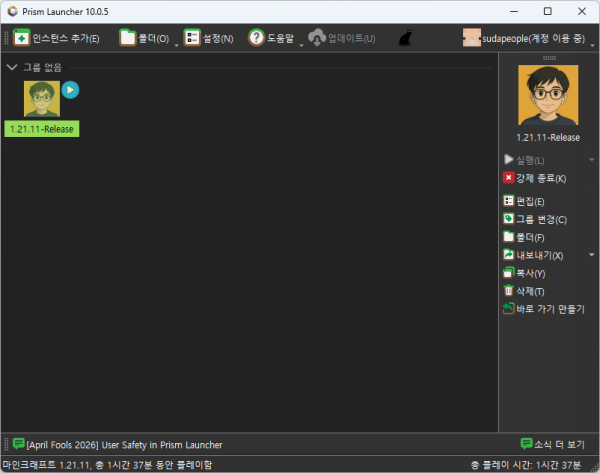Click 복사(Y) copy instance

pyautogui.click(x=524, y=273)
